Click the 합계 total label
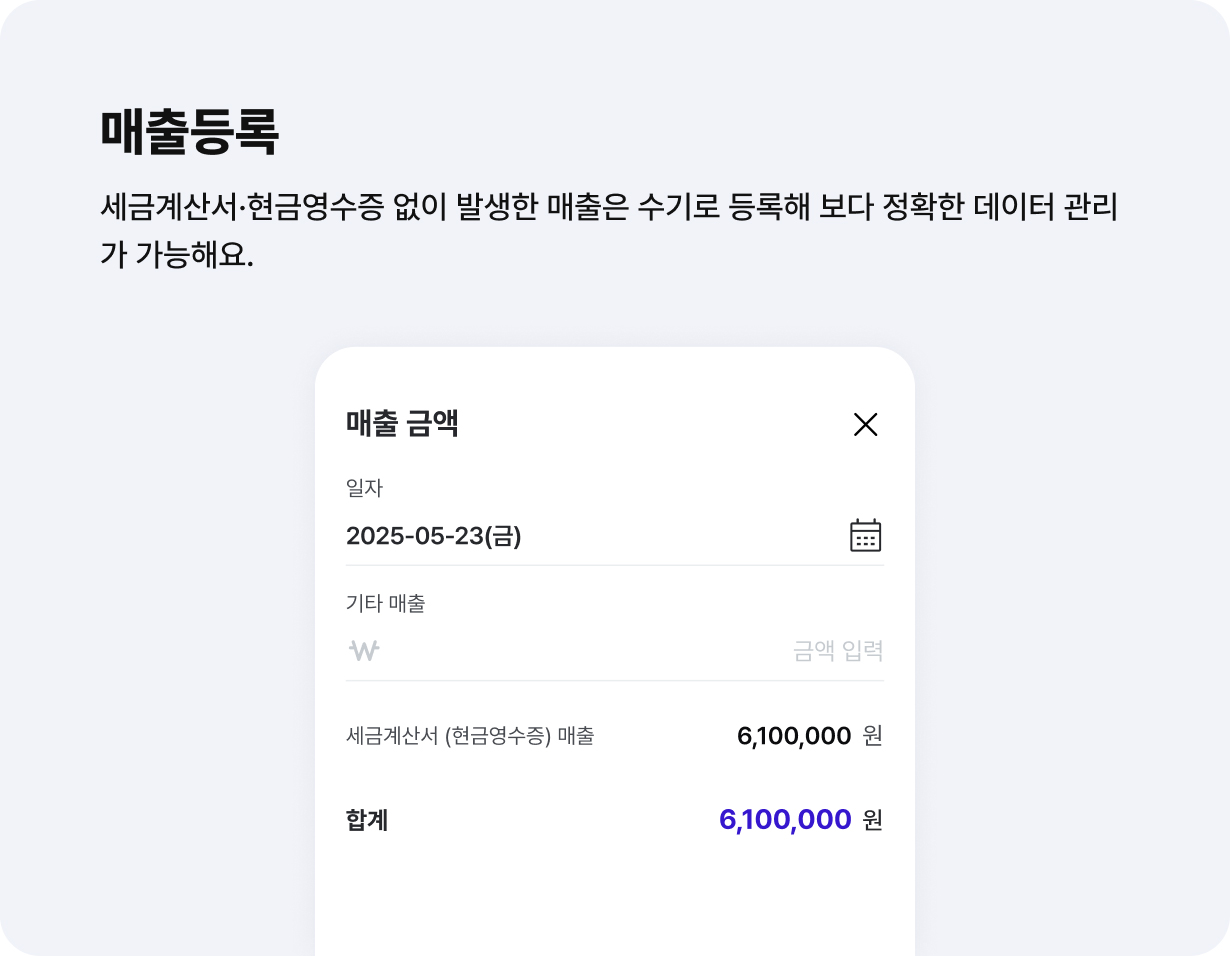1230x956 pixels. pyautogui.click(x=367, y=821)
